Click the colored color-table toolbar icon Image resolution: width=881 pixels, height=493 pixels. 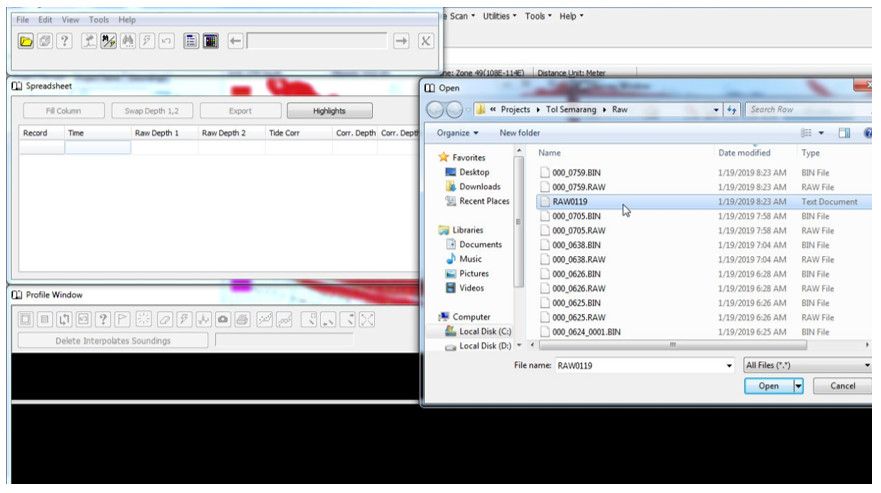211,41
